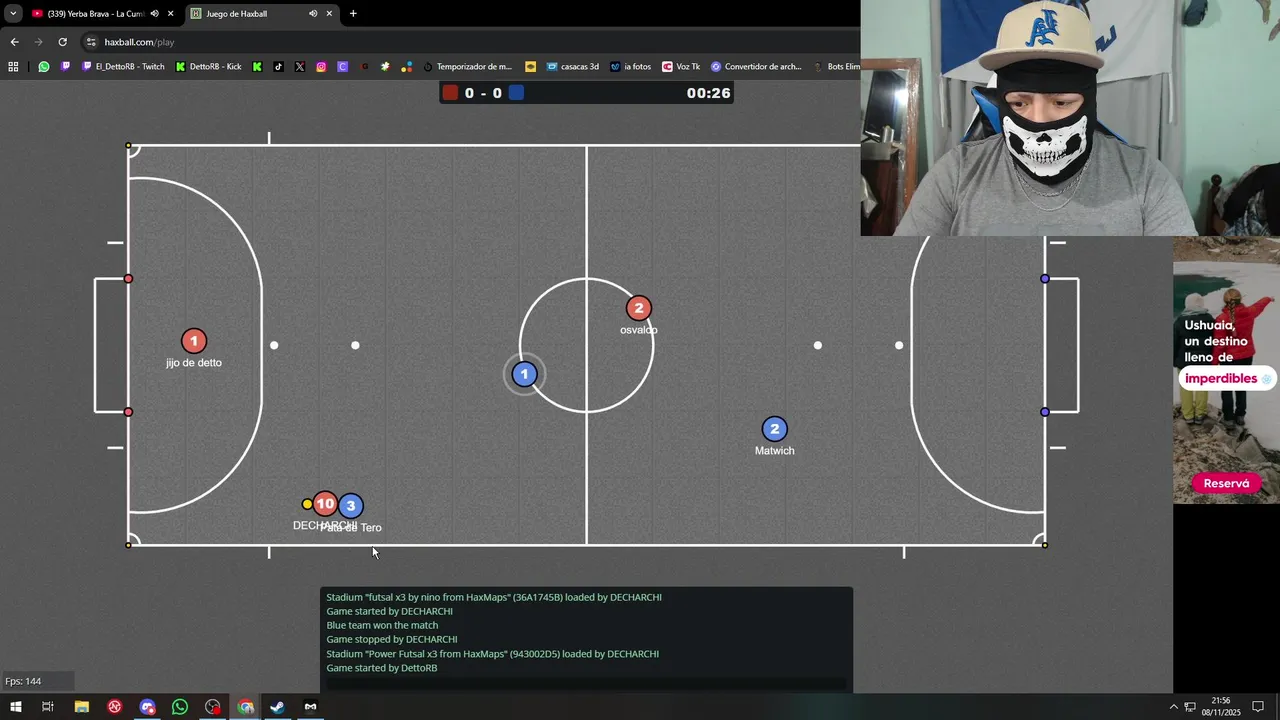Viewport: 1280px width, 720px height.
Task: Open the TikTok bookmark icon
Action: point(279,67)
